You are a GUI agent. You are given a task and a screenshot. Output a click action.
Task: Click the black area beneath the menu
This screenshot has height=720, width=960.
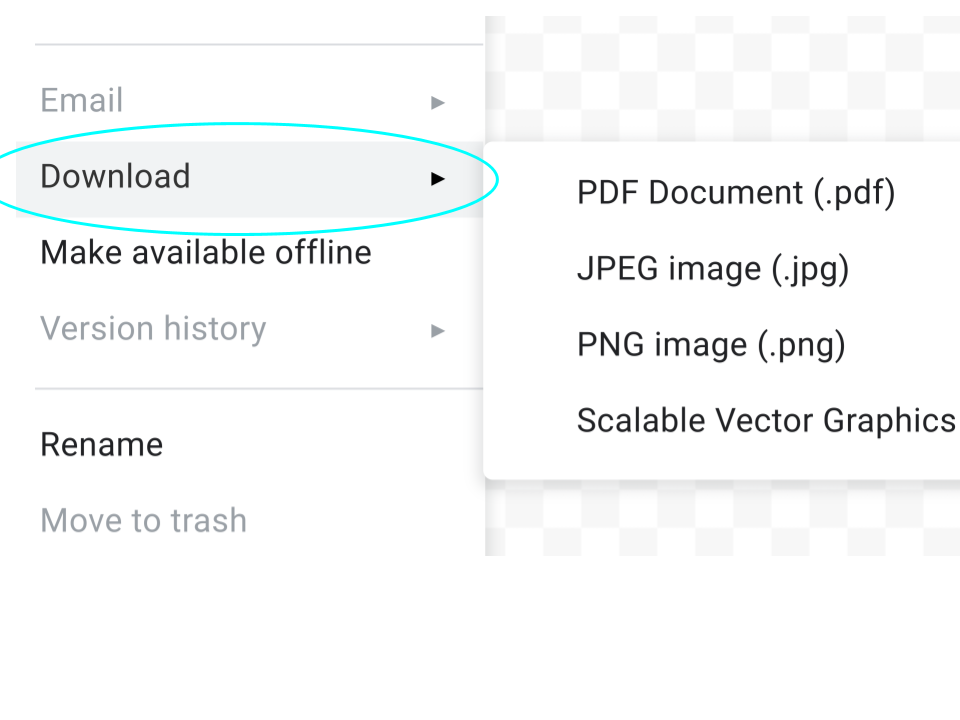tap(480, 640)
